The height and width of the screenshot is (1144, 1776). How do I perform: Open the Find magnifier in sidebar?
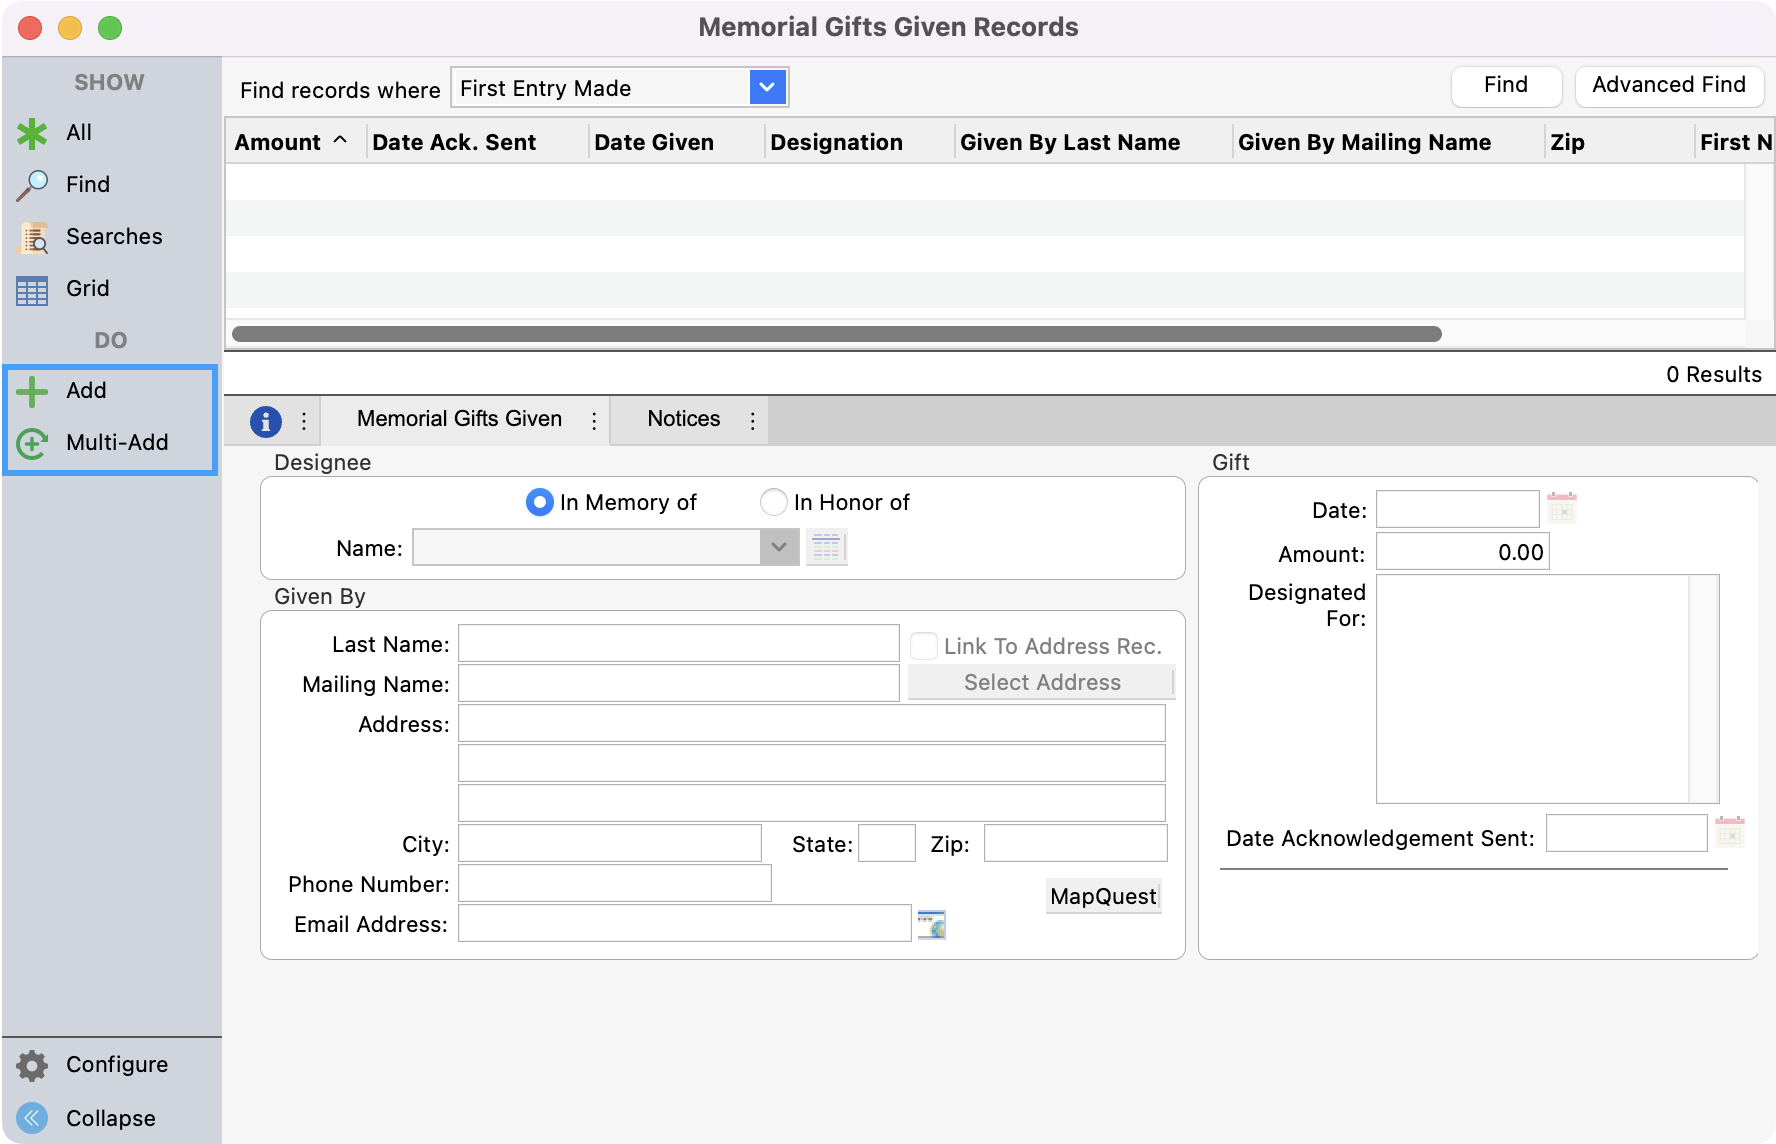[x=32, y=185]
